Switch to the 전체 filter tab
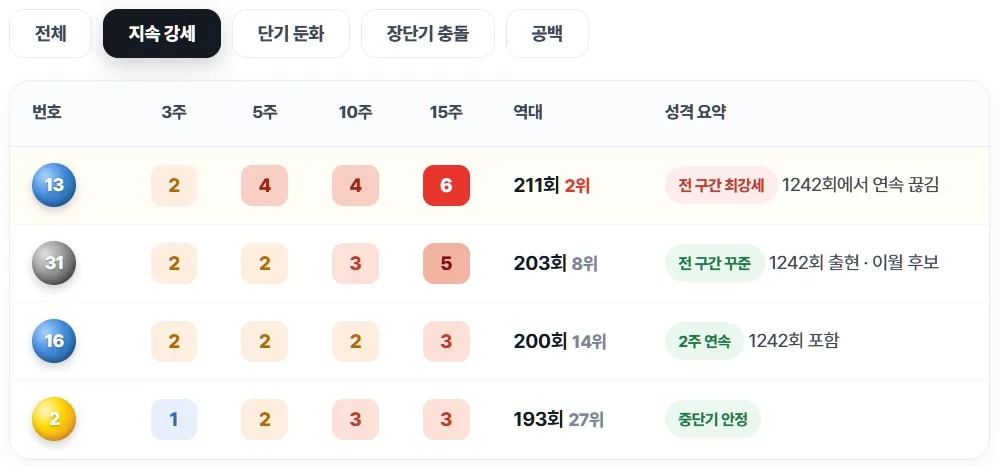This screenshot has height=467, width=999. tap(50, 33)
